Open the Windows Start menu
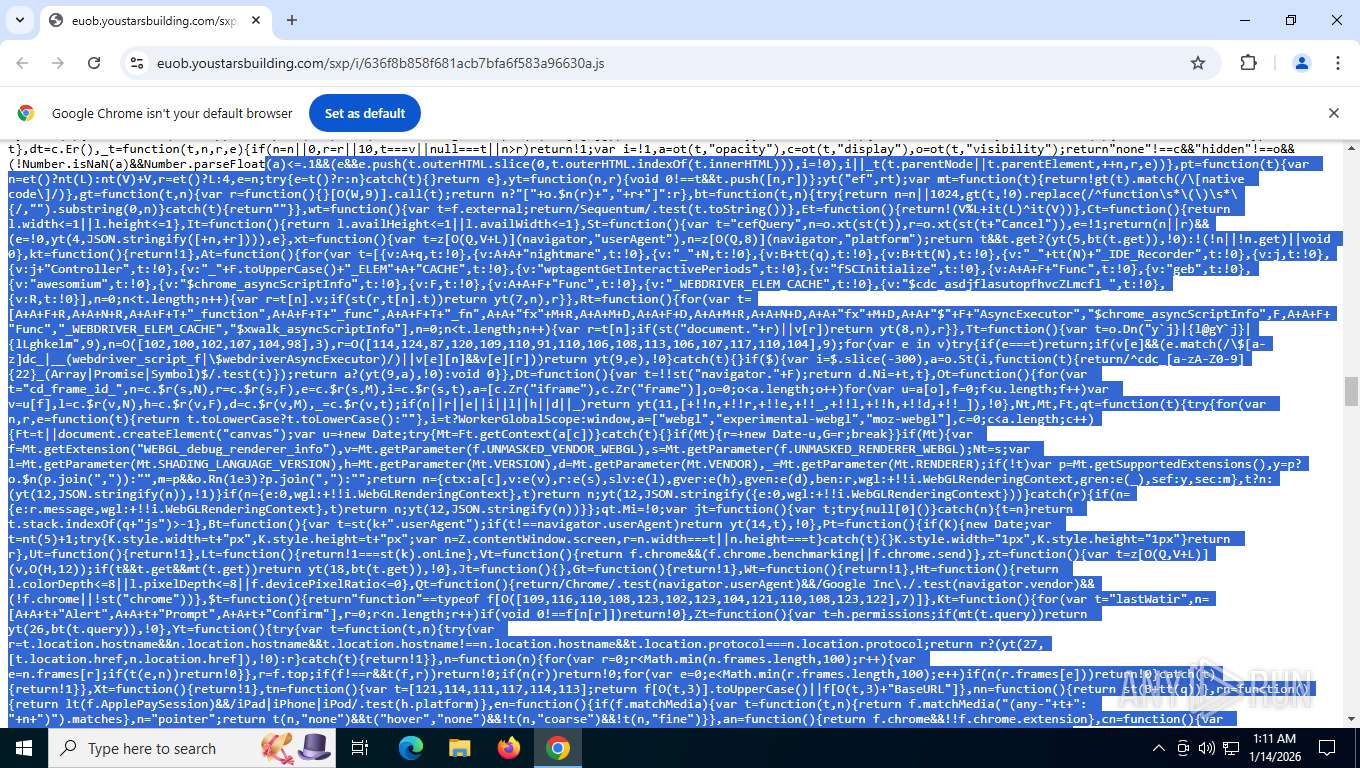Viewport: 1360px width, 768px height. (x=24, y=748)
